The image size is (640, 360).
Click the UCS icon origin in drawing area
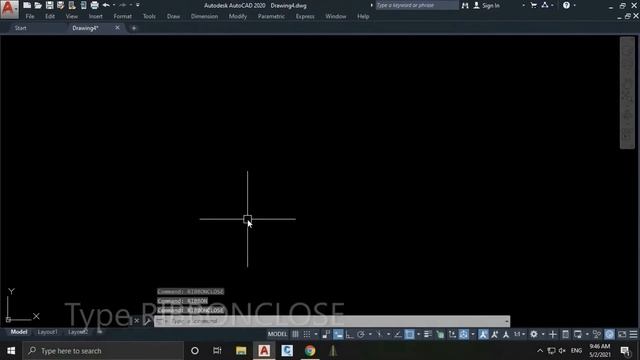point(8,319)
